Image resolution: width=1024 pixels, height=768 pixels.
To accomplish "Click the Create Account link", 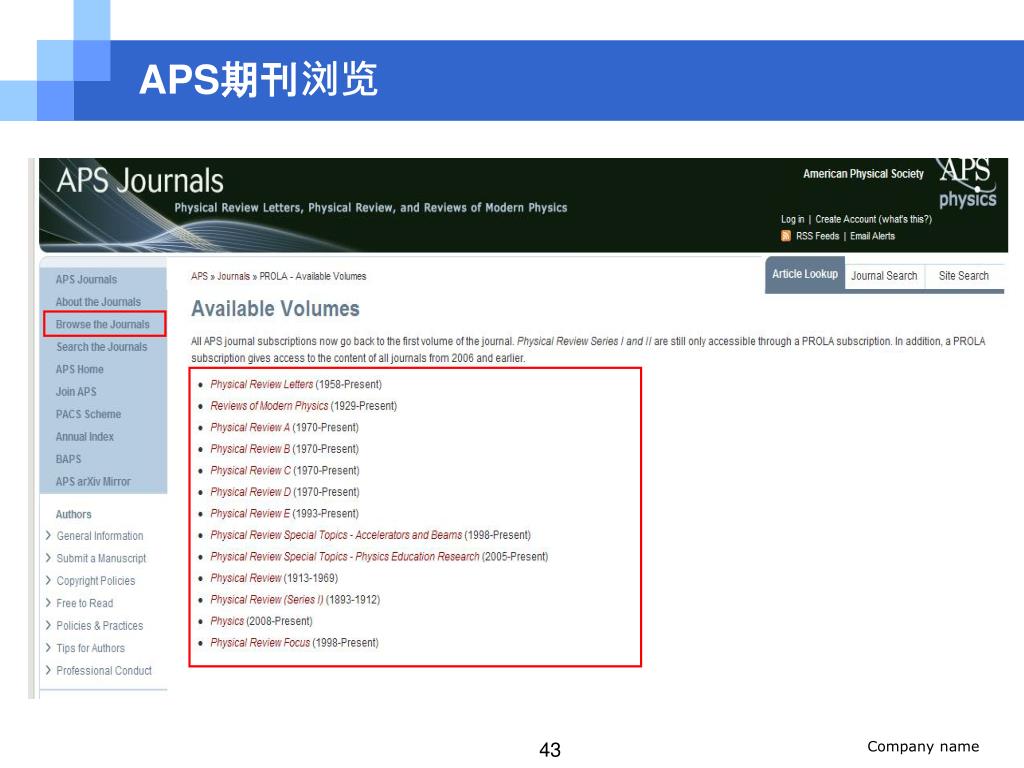I will 846,219.
